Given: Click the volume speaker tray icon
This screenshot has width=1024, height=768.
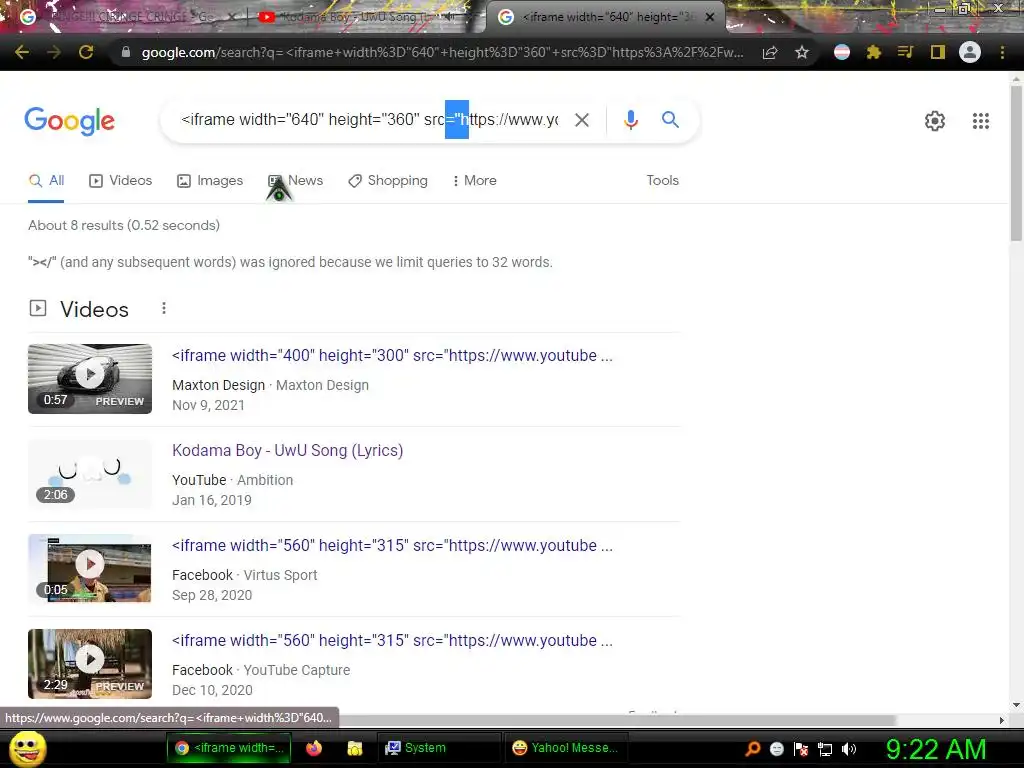Looking at the screenshot, I should pyautogui.click(x=849, y=749).
